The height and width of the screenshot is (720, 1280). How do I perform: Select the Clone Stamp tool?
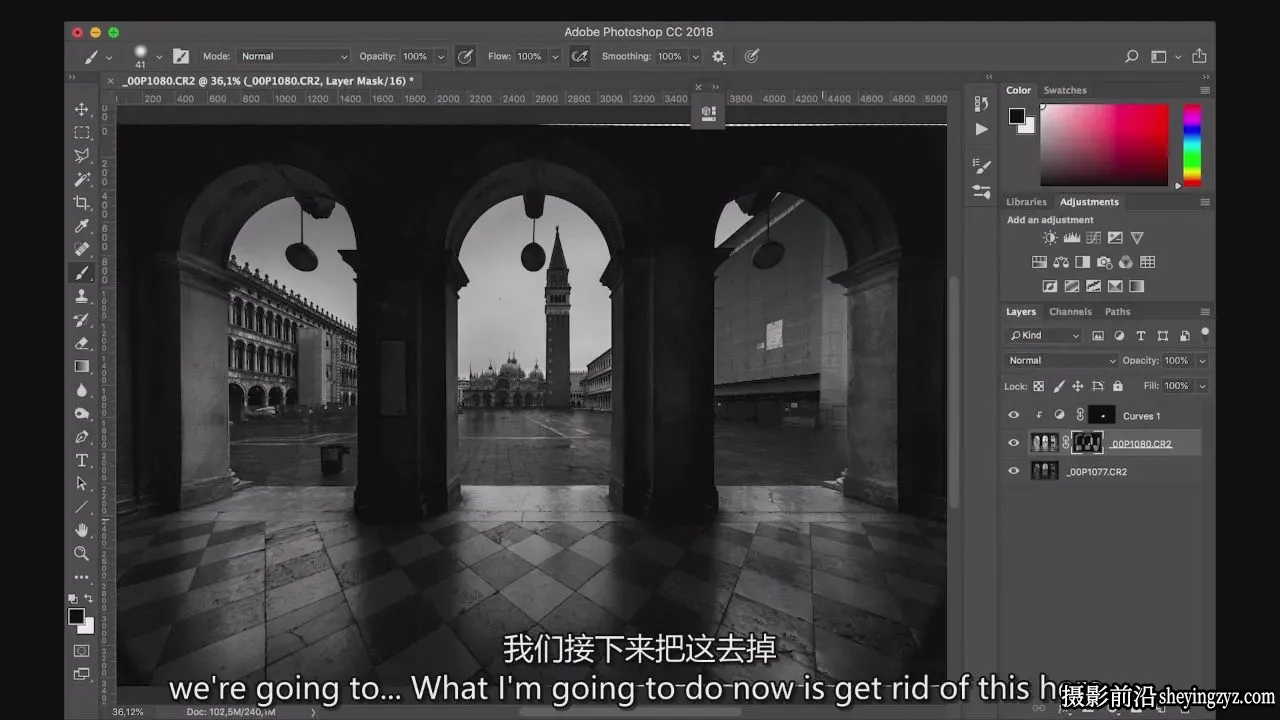click(x=82, y=296)
